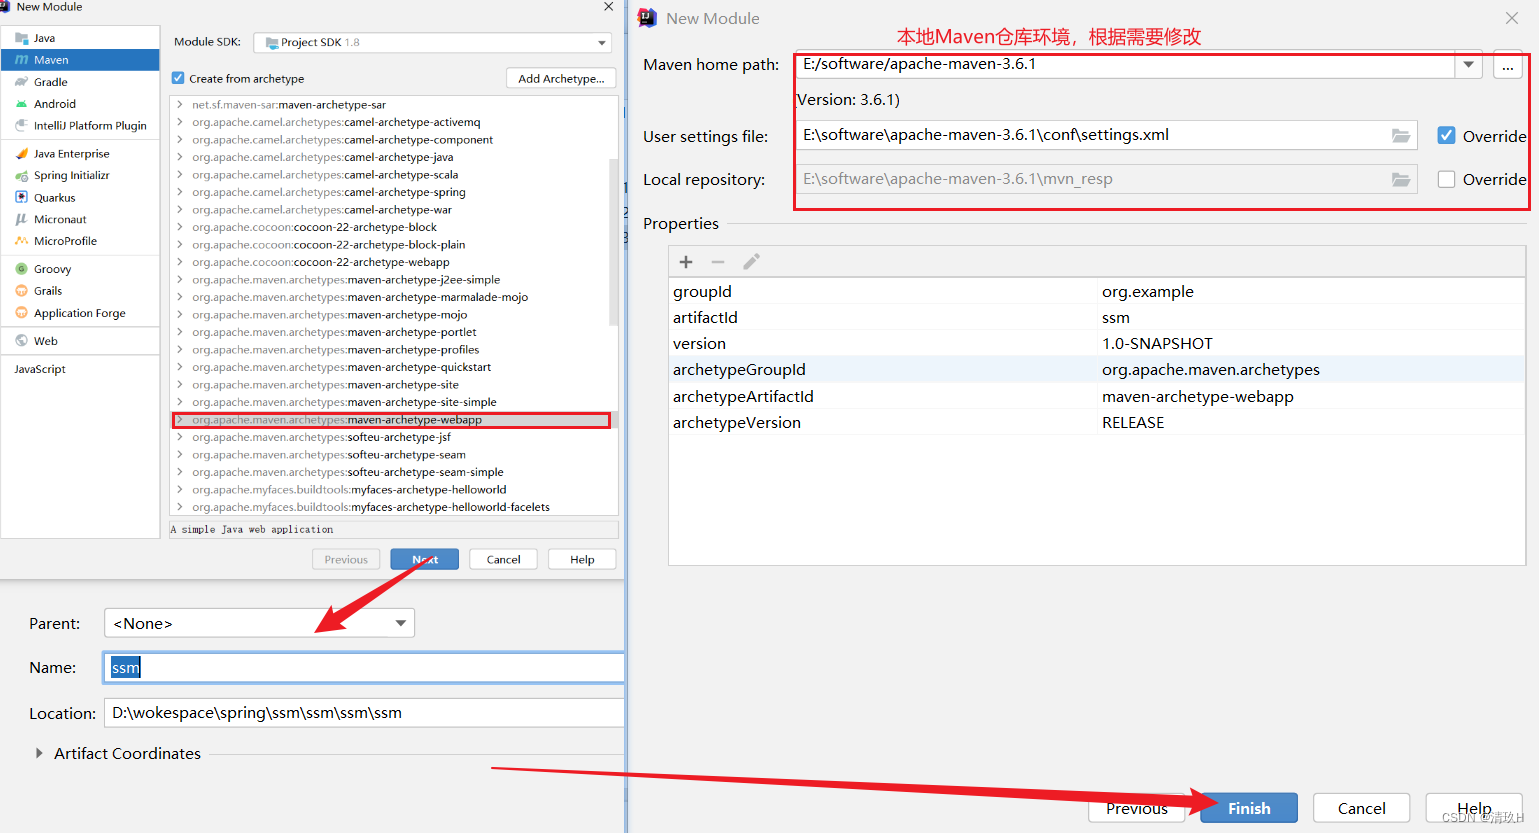This screenshot has height=833, width=1539.
Task: Expand cocoon-22-archetype-webapp row
Action: (179, 262)
